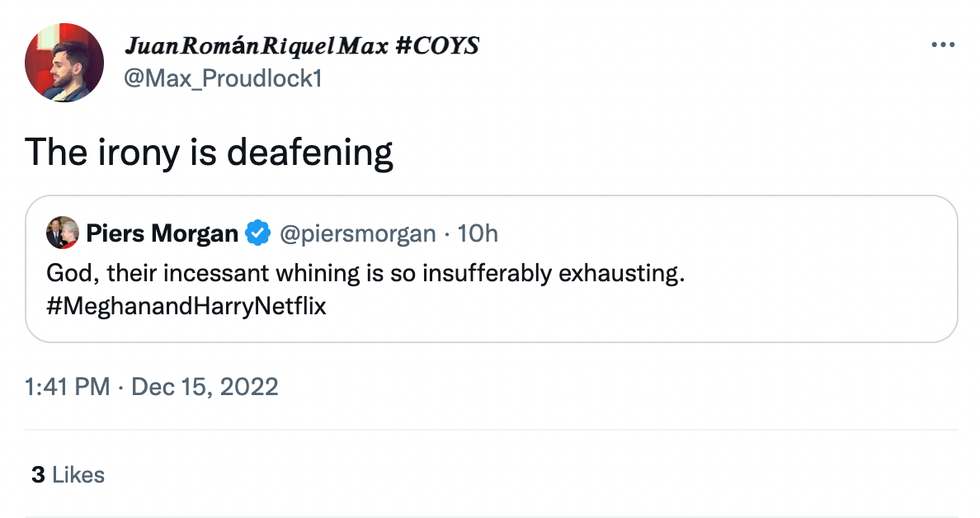The image size is (980, 518).
Task: Click the Likes label text
Action: [78, 475]
